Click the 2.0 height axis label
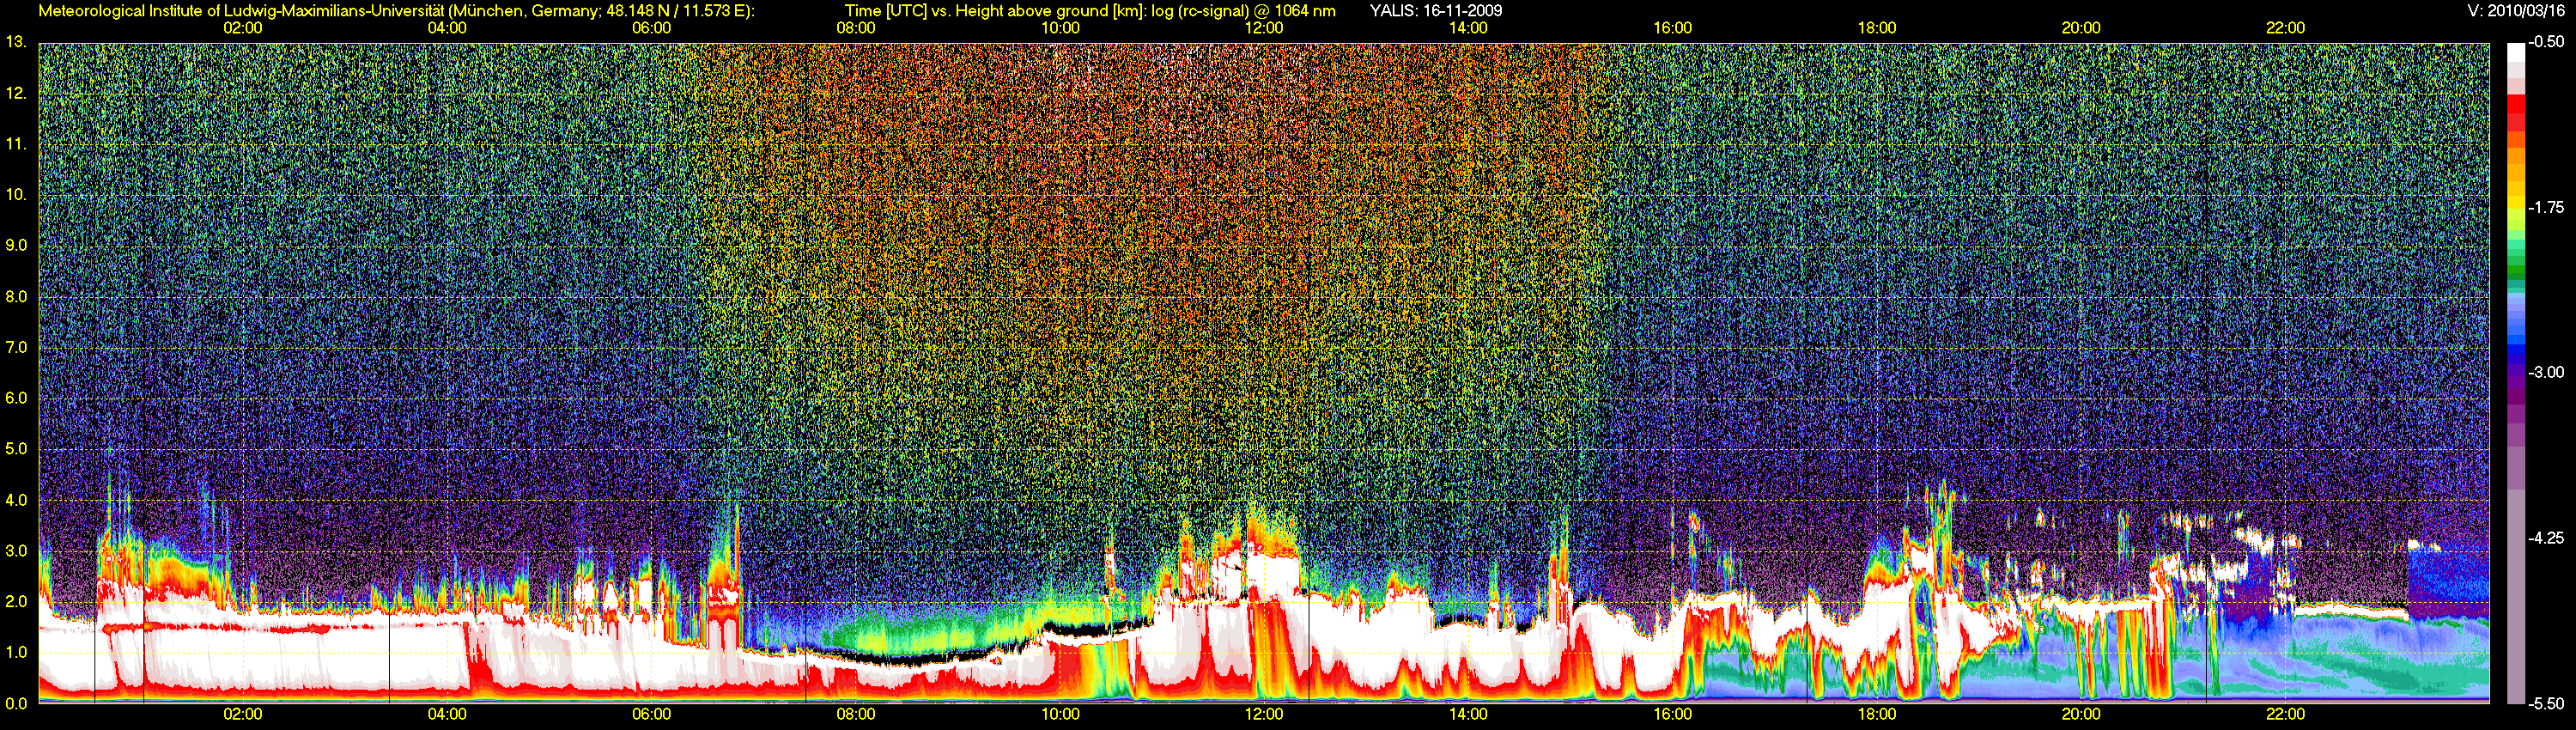 point(16,601)
